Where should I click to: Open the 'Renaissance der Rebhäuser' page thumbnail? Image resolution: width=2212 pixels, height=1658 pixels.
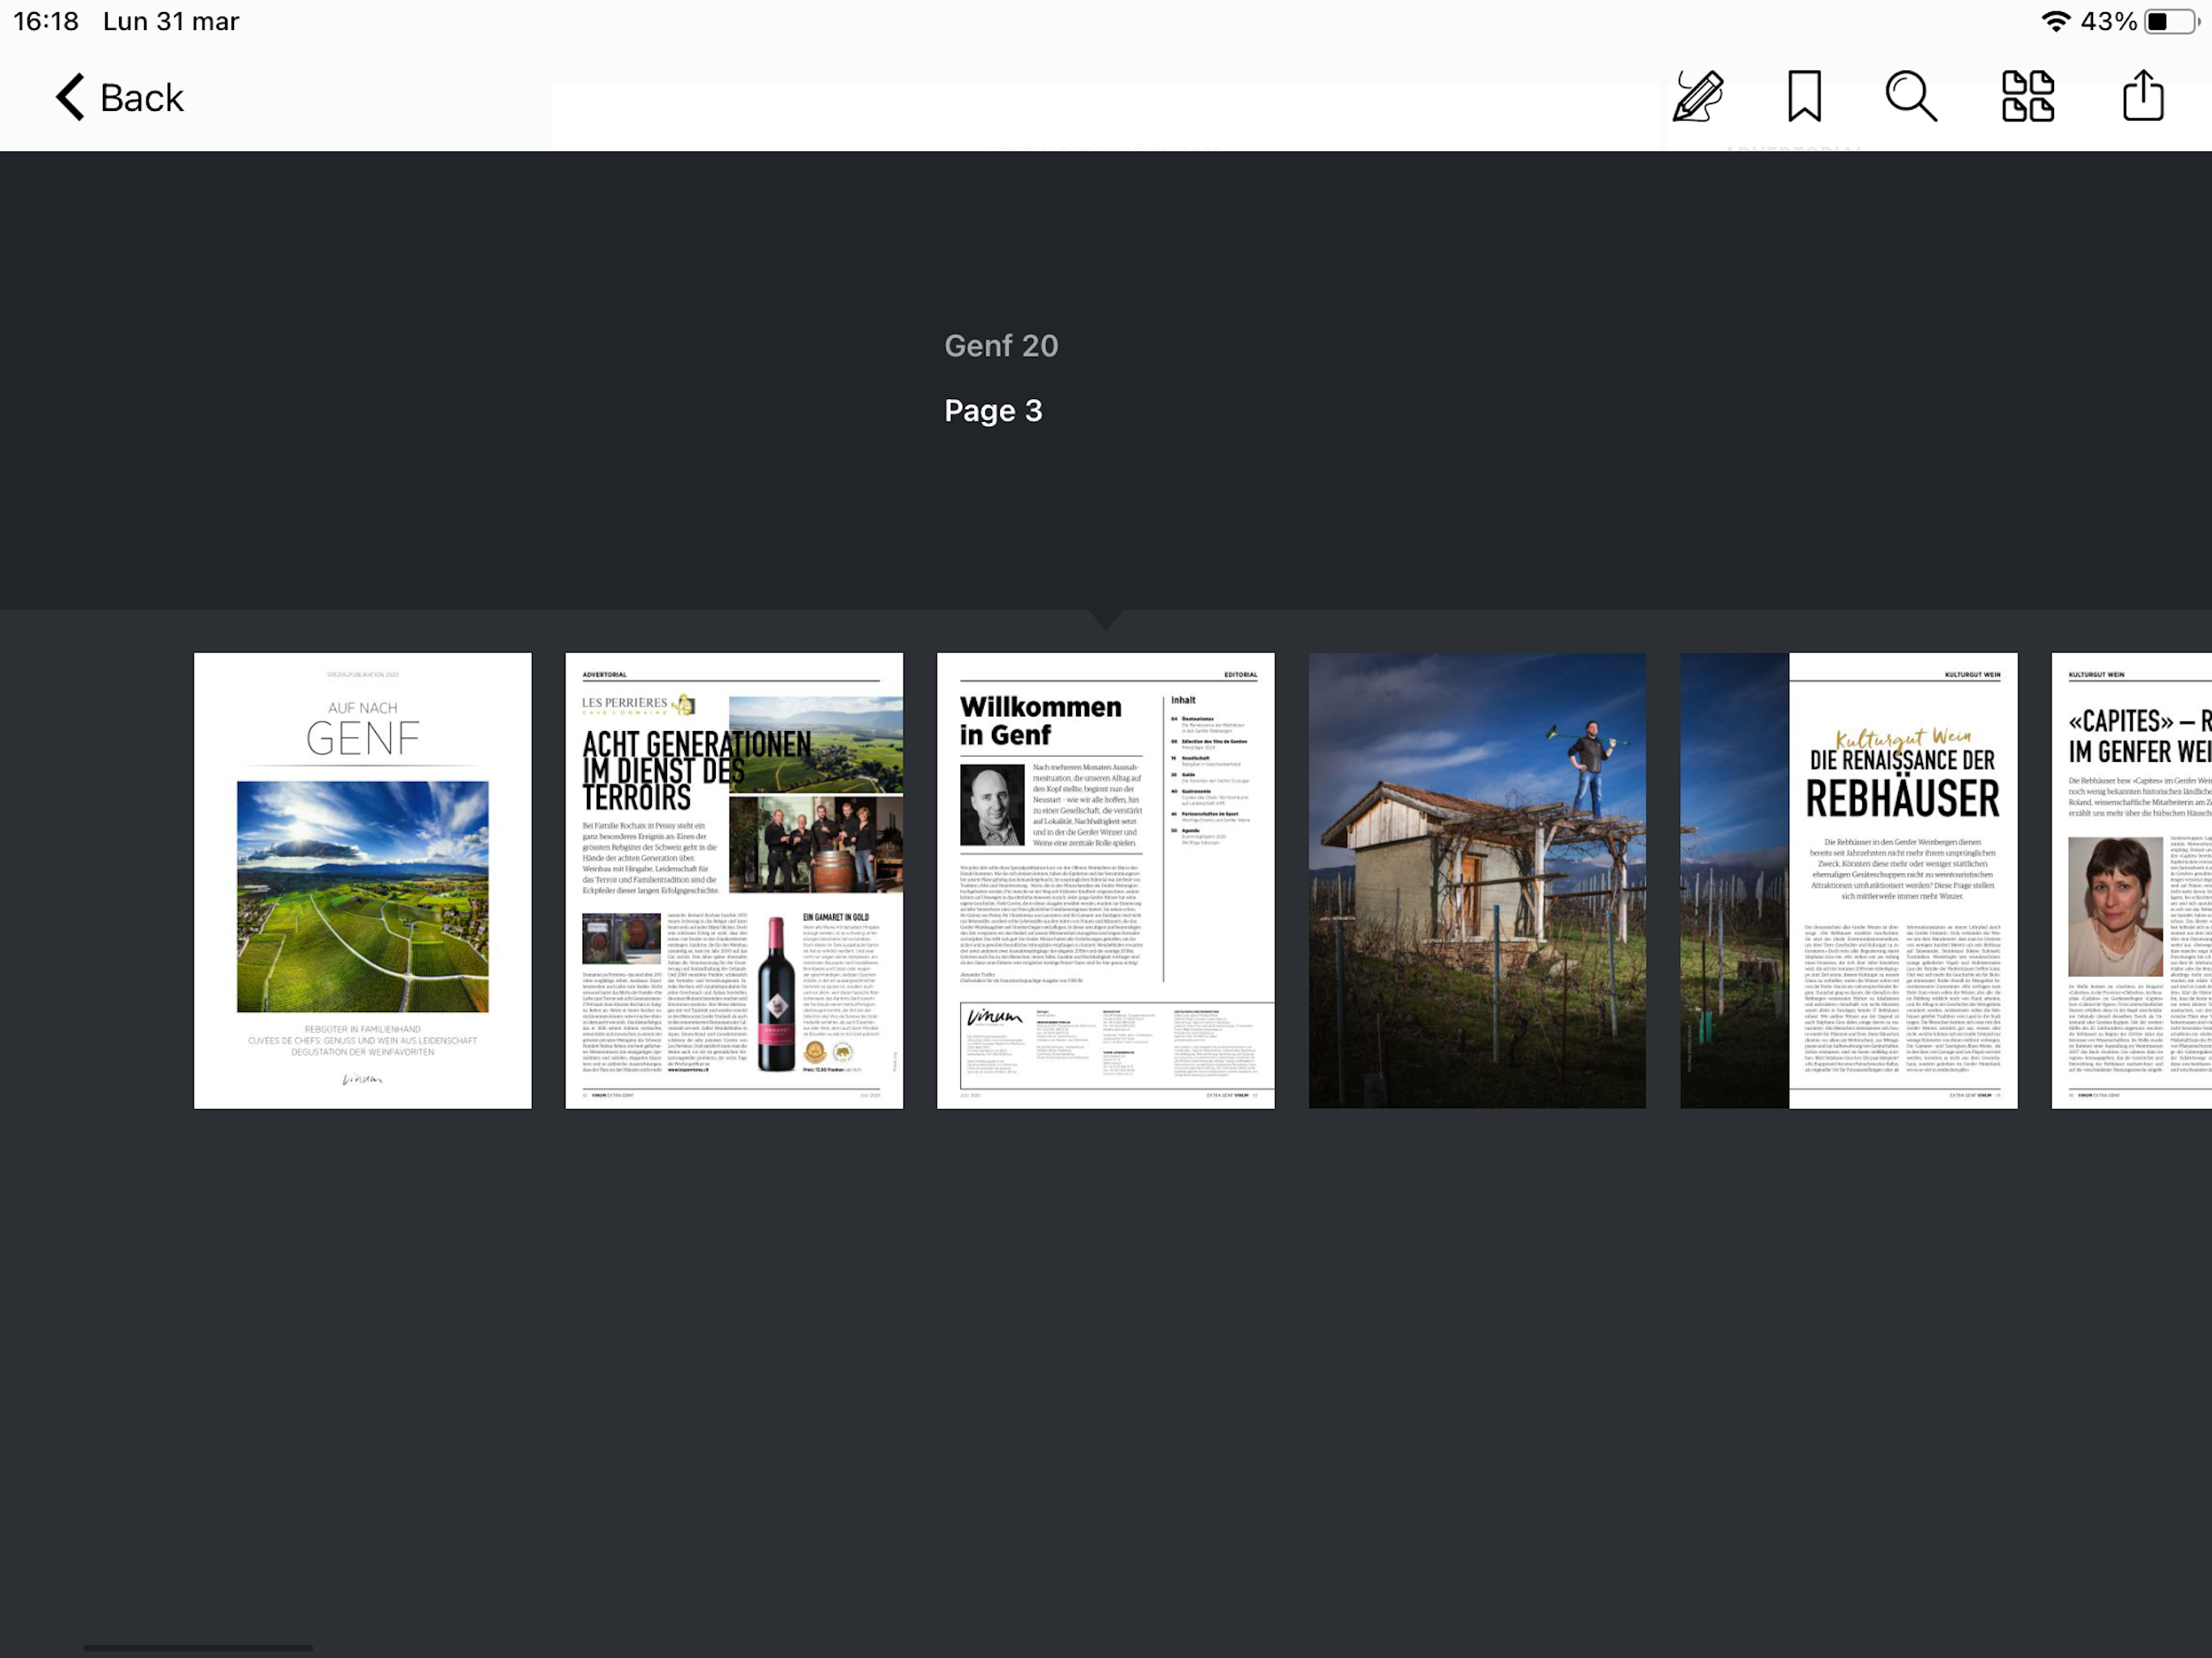click(1849, 881)
